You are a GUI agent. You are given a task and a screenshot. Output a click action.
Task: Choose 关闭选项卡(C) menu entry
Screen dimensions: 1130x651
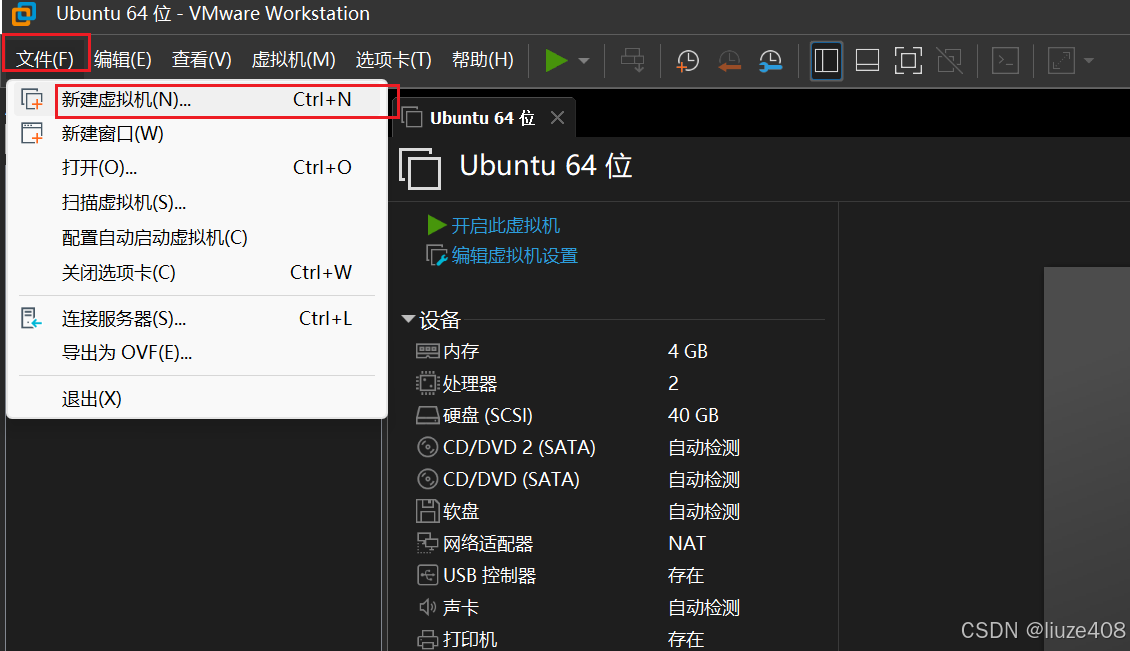[x=197, y=273]
